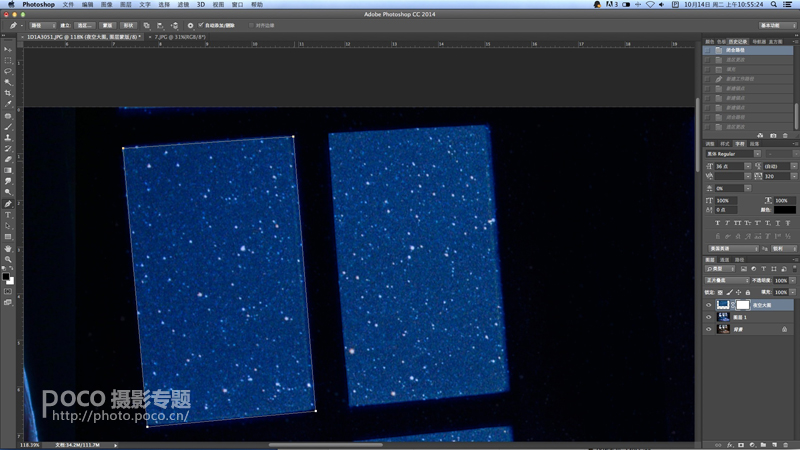Viewport: 800px width, 450px height.
Task: Open the 3D menu
Action: 201,4
